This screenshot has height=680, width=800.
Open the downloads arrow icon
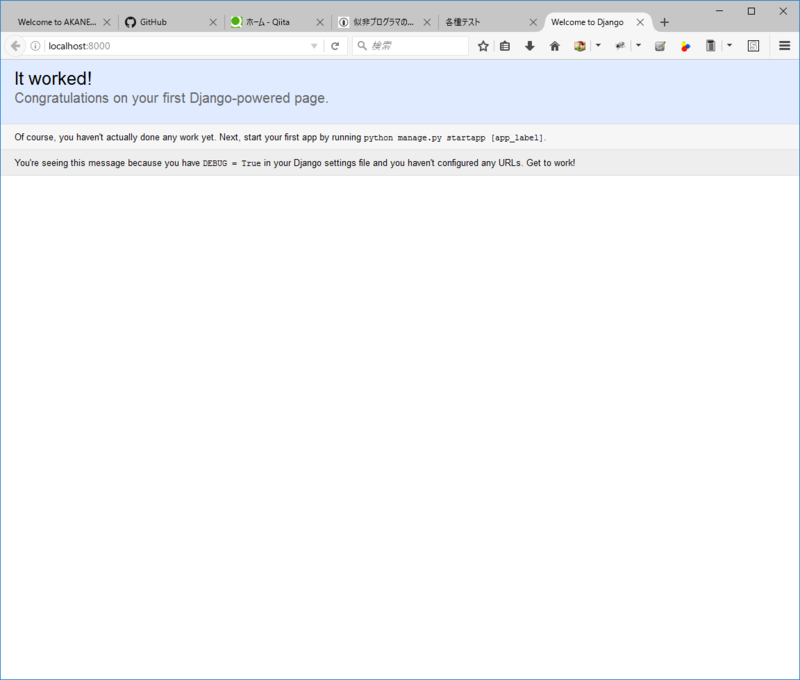[530, 46]
